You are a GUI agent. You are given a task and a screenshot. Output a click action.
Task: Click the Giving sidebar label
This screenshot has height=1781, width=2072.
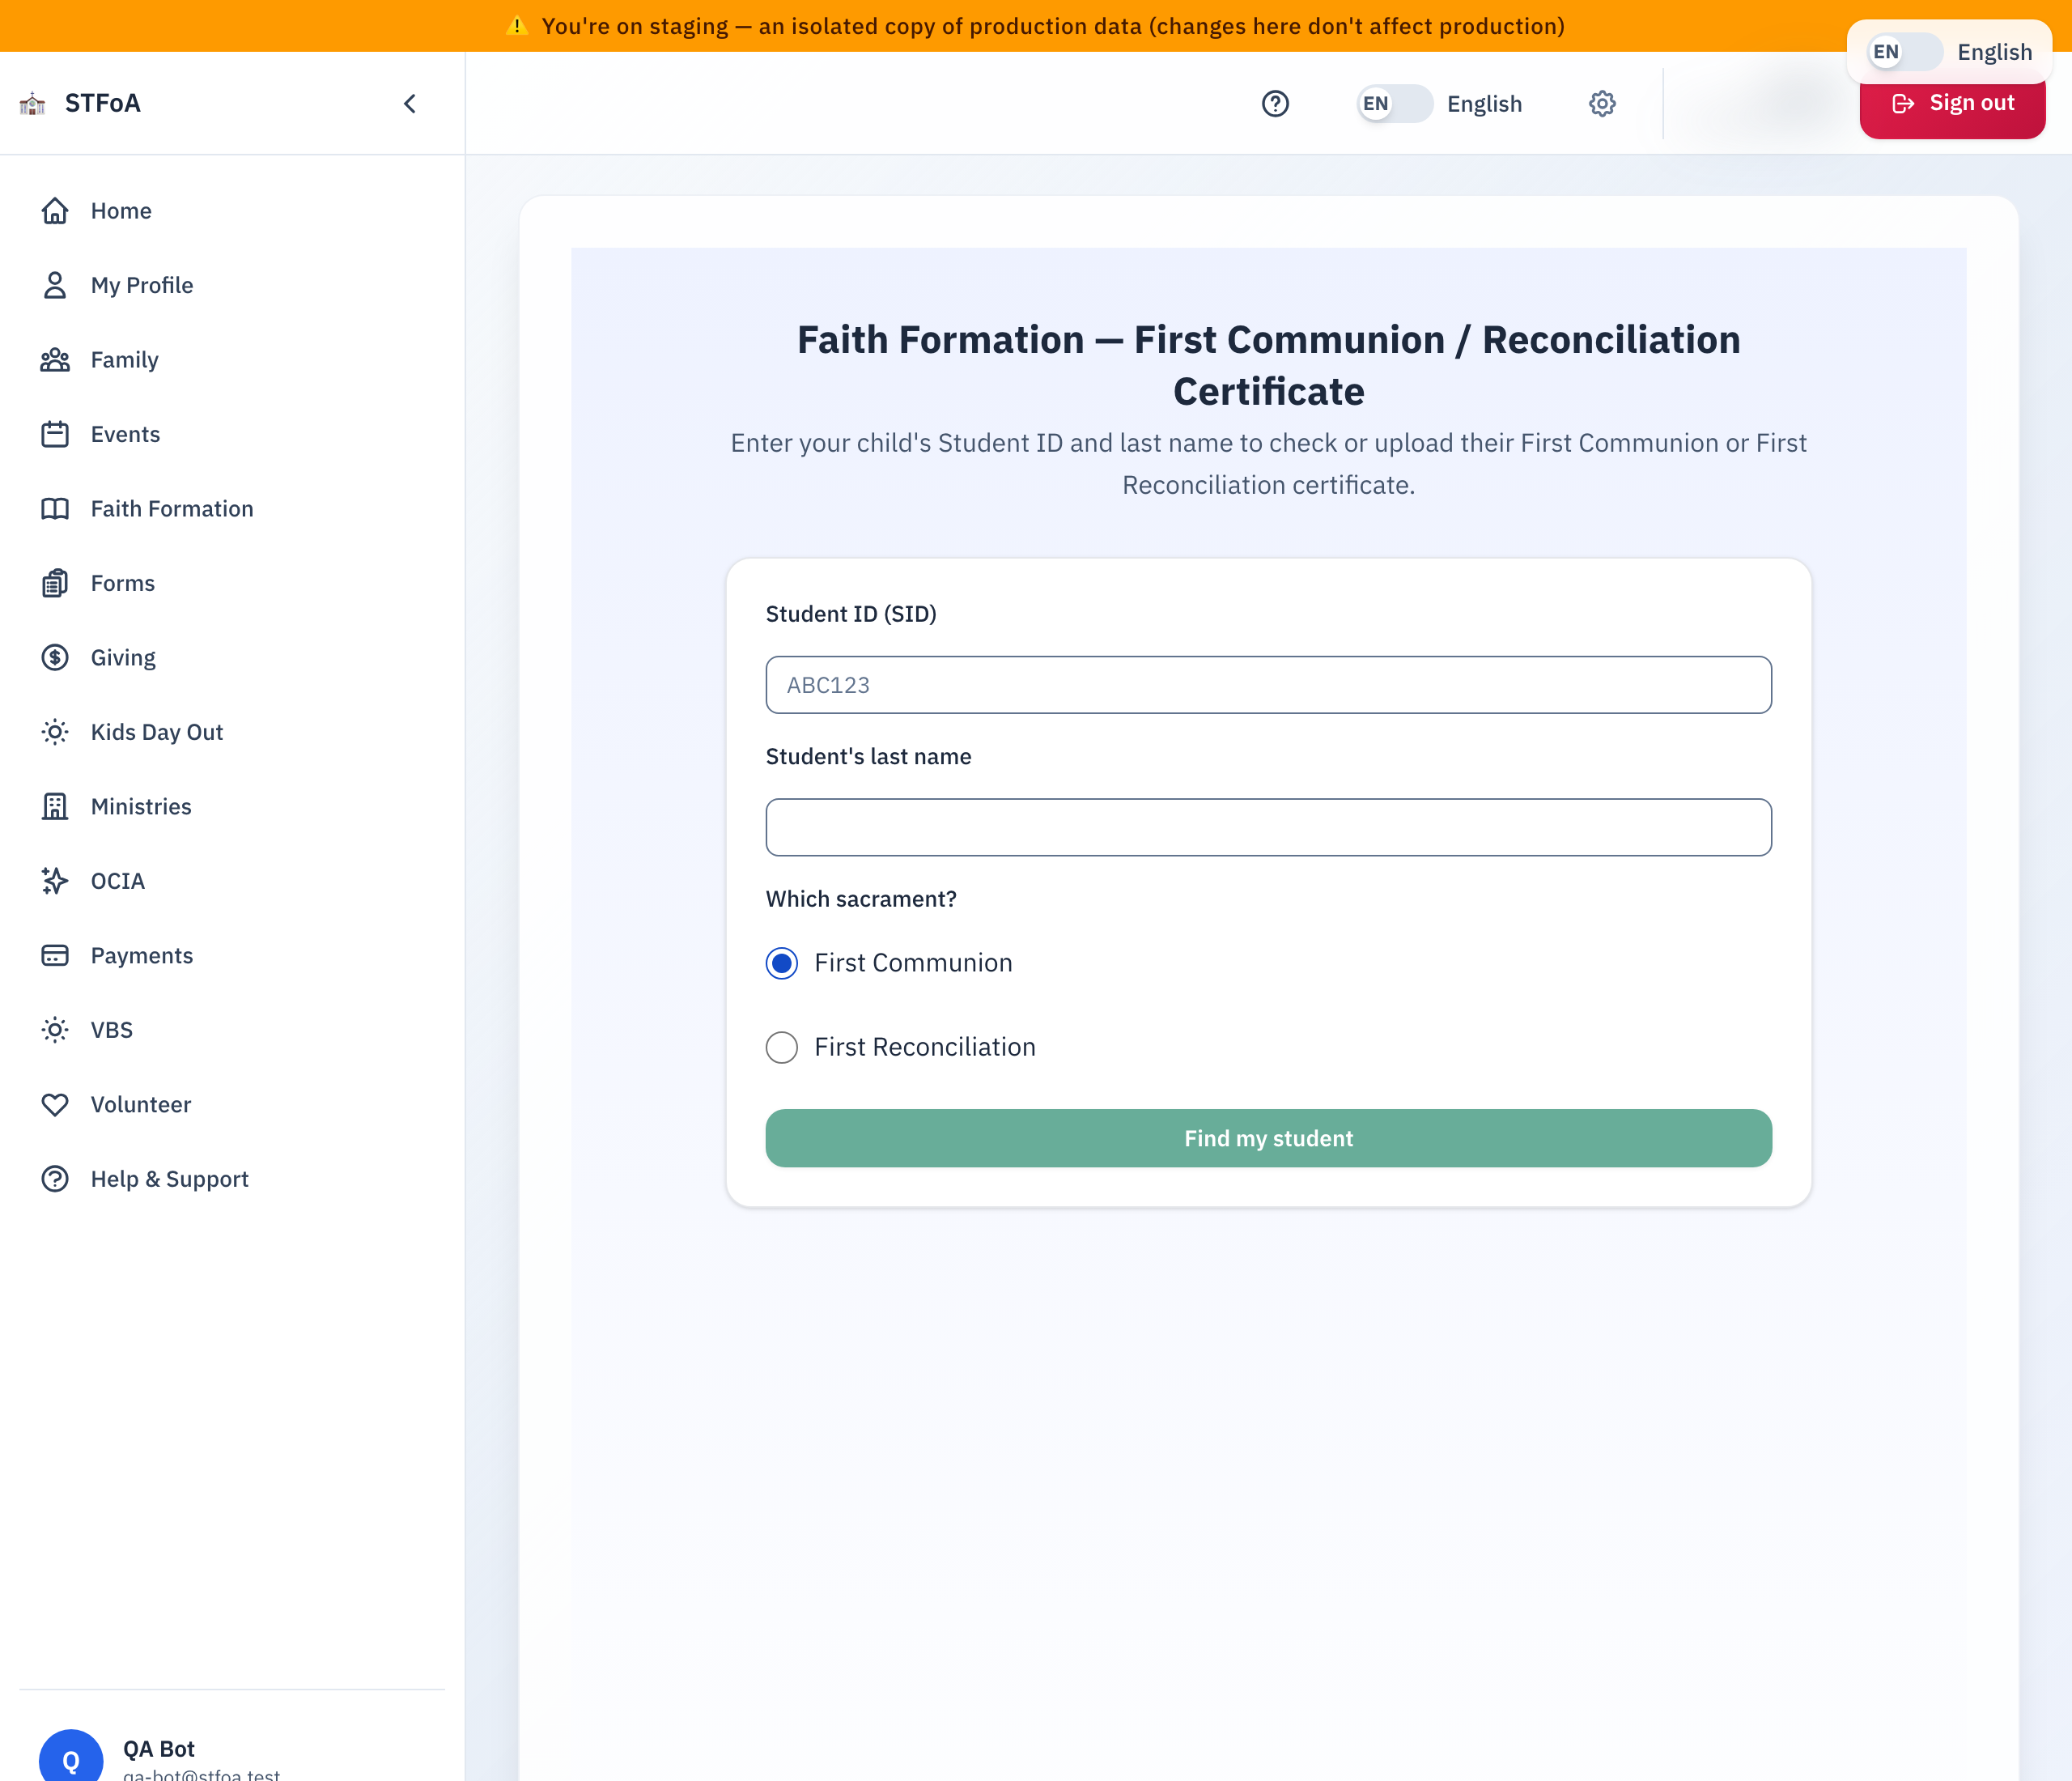point(123,658)
